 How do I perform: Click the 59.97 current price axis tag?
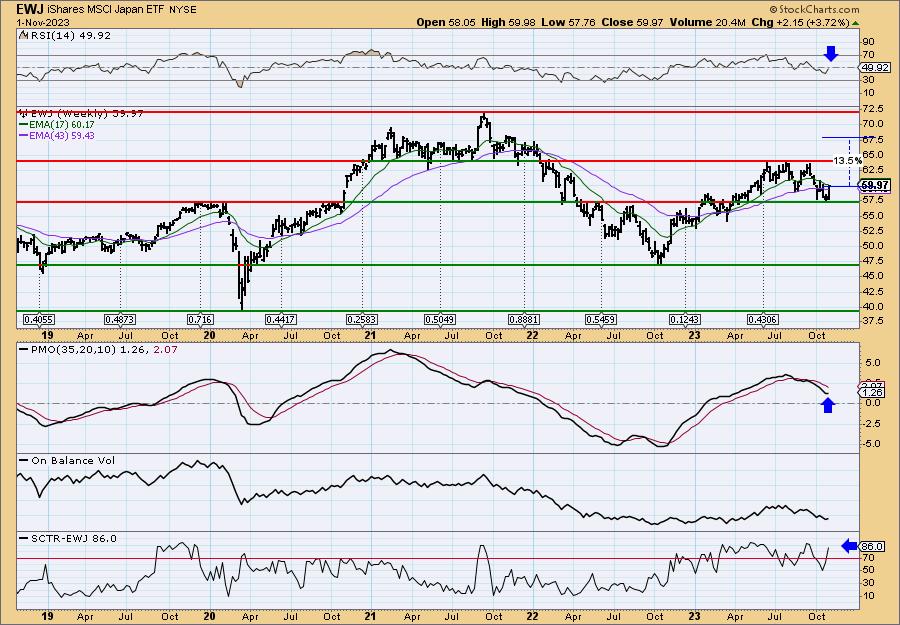(875, 185)
